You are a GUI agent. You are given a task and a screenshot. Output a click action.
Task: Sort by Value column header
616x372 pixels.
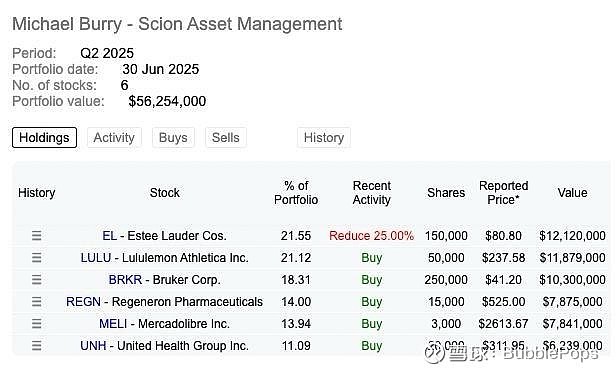coord(572,192)
